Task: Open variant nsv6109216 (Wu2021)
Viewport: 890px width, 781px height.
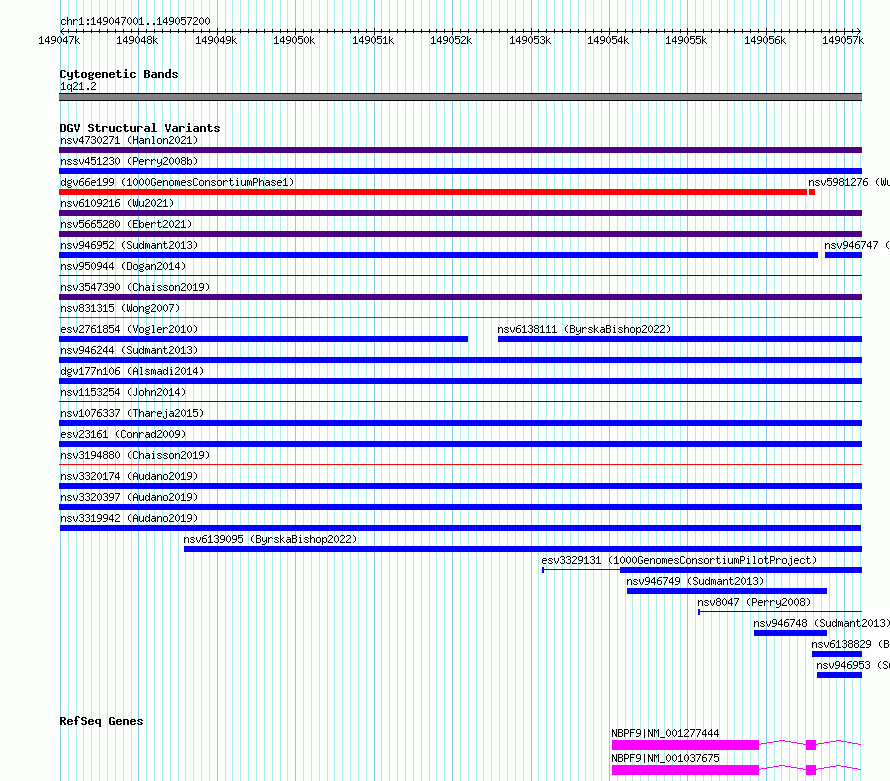Action: [x=117, y=203]
